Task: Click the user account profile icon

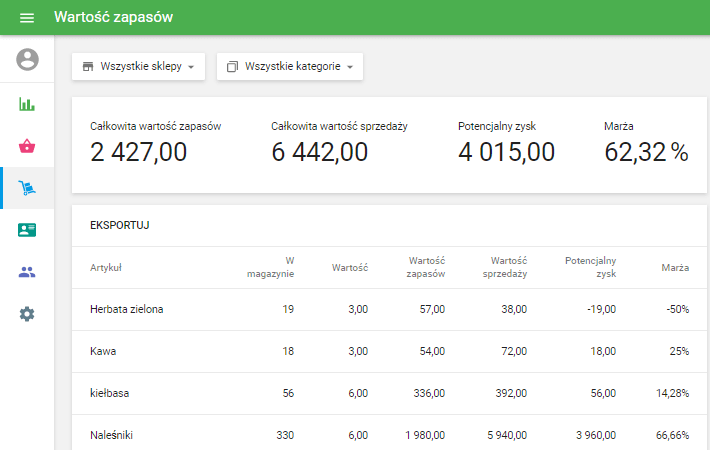Action: [27, 60]
